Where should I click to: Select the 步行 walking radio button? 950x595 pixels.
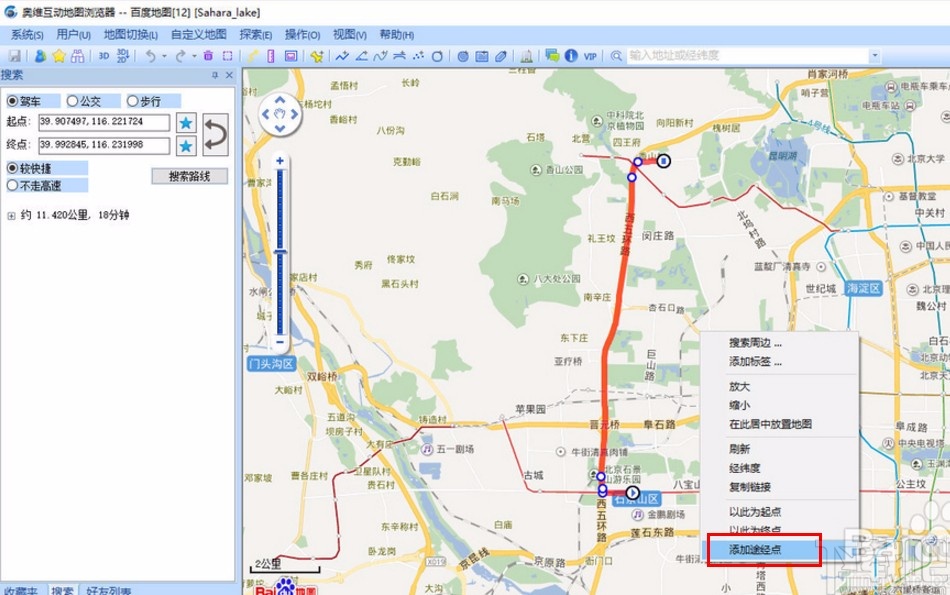(x=132, y=101)
